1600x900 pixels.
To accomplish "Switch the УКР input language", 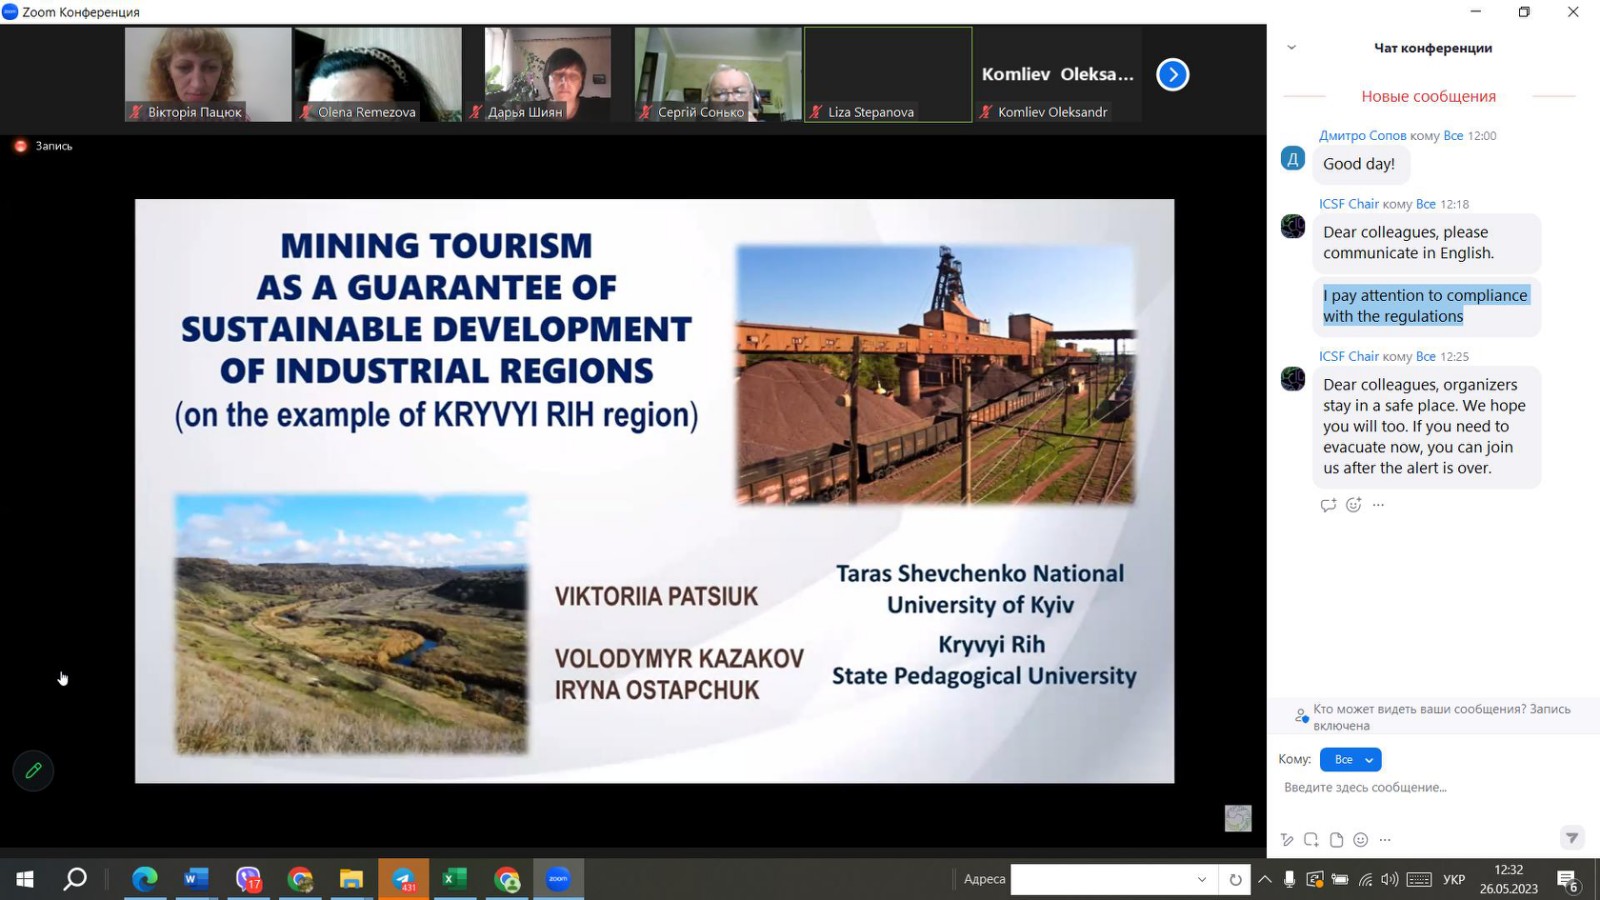I will click(x=1454, y=879).
